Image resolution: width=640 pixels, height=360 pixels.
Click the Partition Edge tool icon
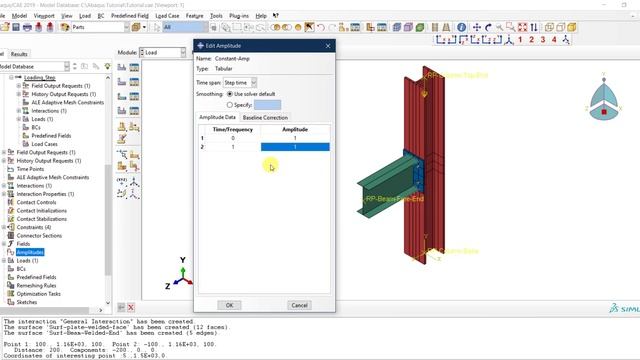[x=122, y=154]
